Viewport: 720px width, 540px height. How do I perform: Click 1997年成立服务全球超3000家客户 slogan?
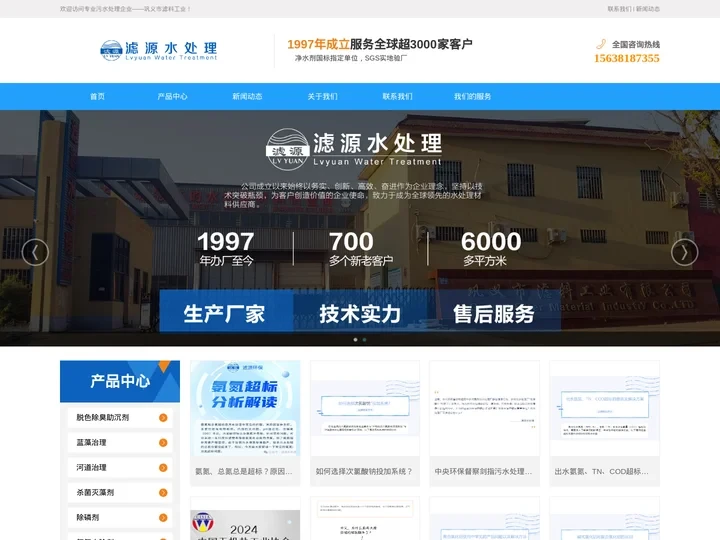tap(380, 45)
